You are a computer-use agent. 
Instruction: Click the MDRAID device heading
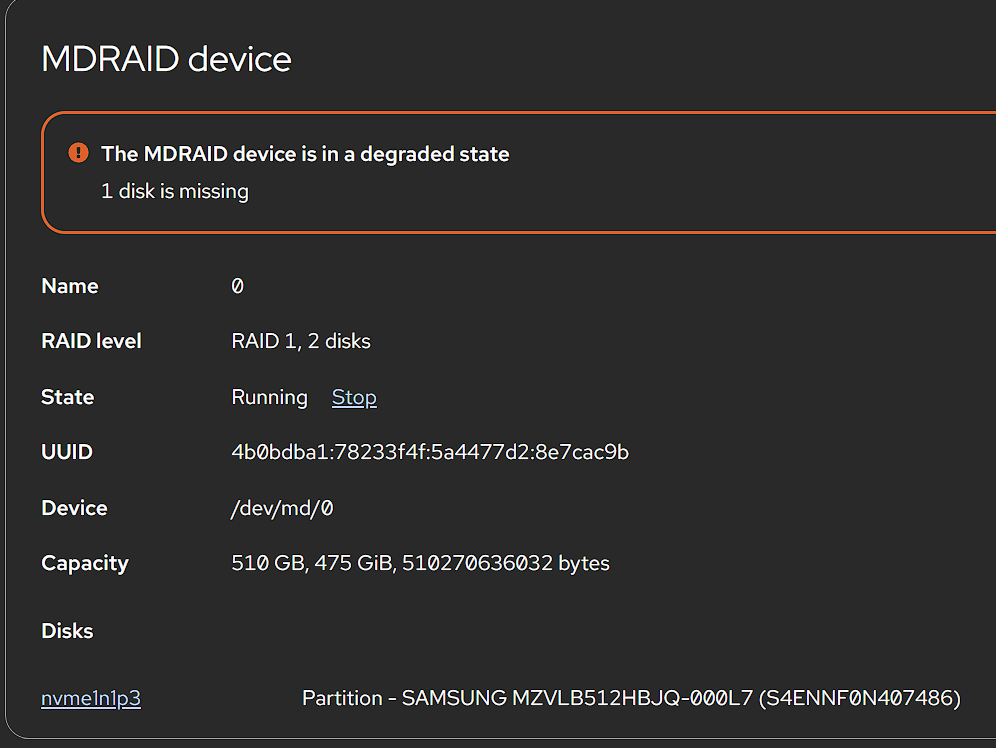click(166, 59)
